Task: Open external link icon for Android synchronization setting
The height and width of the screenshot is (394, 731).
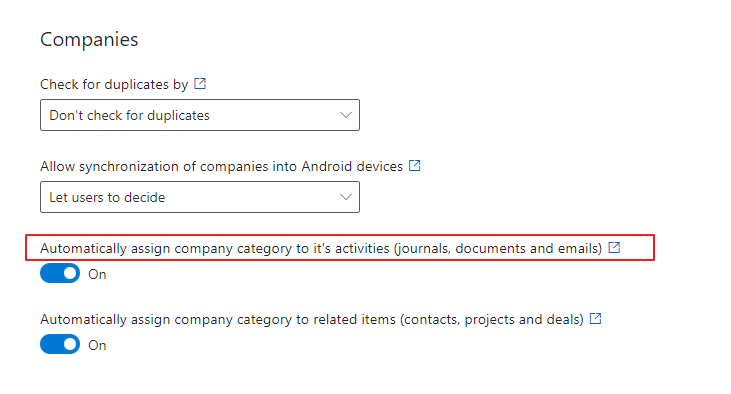Action: coord(414,166)
